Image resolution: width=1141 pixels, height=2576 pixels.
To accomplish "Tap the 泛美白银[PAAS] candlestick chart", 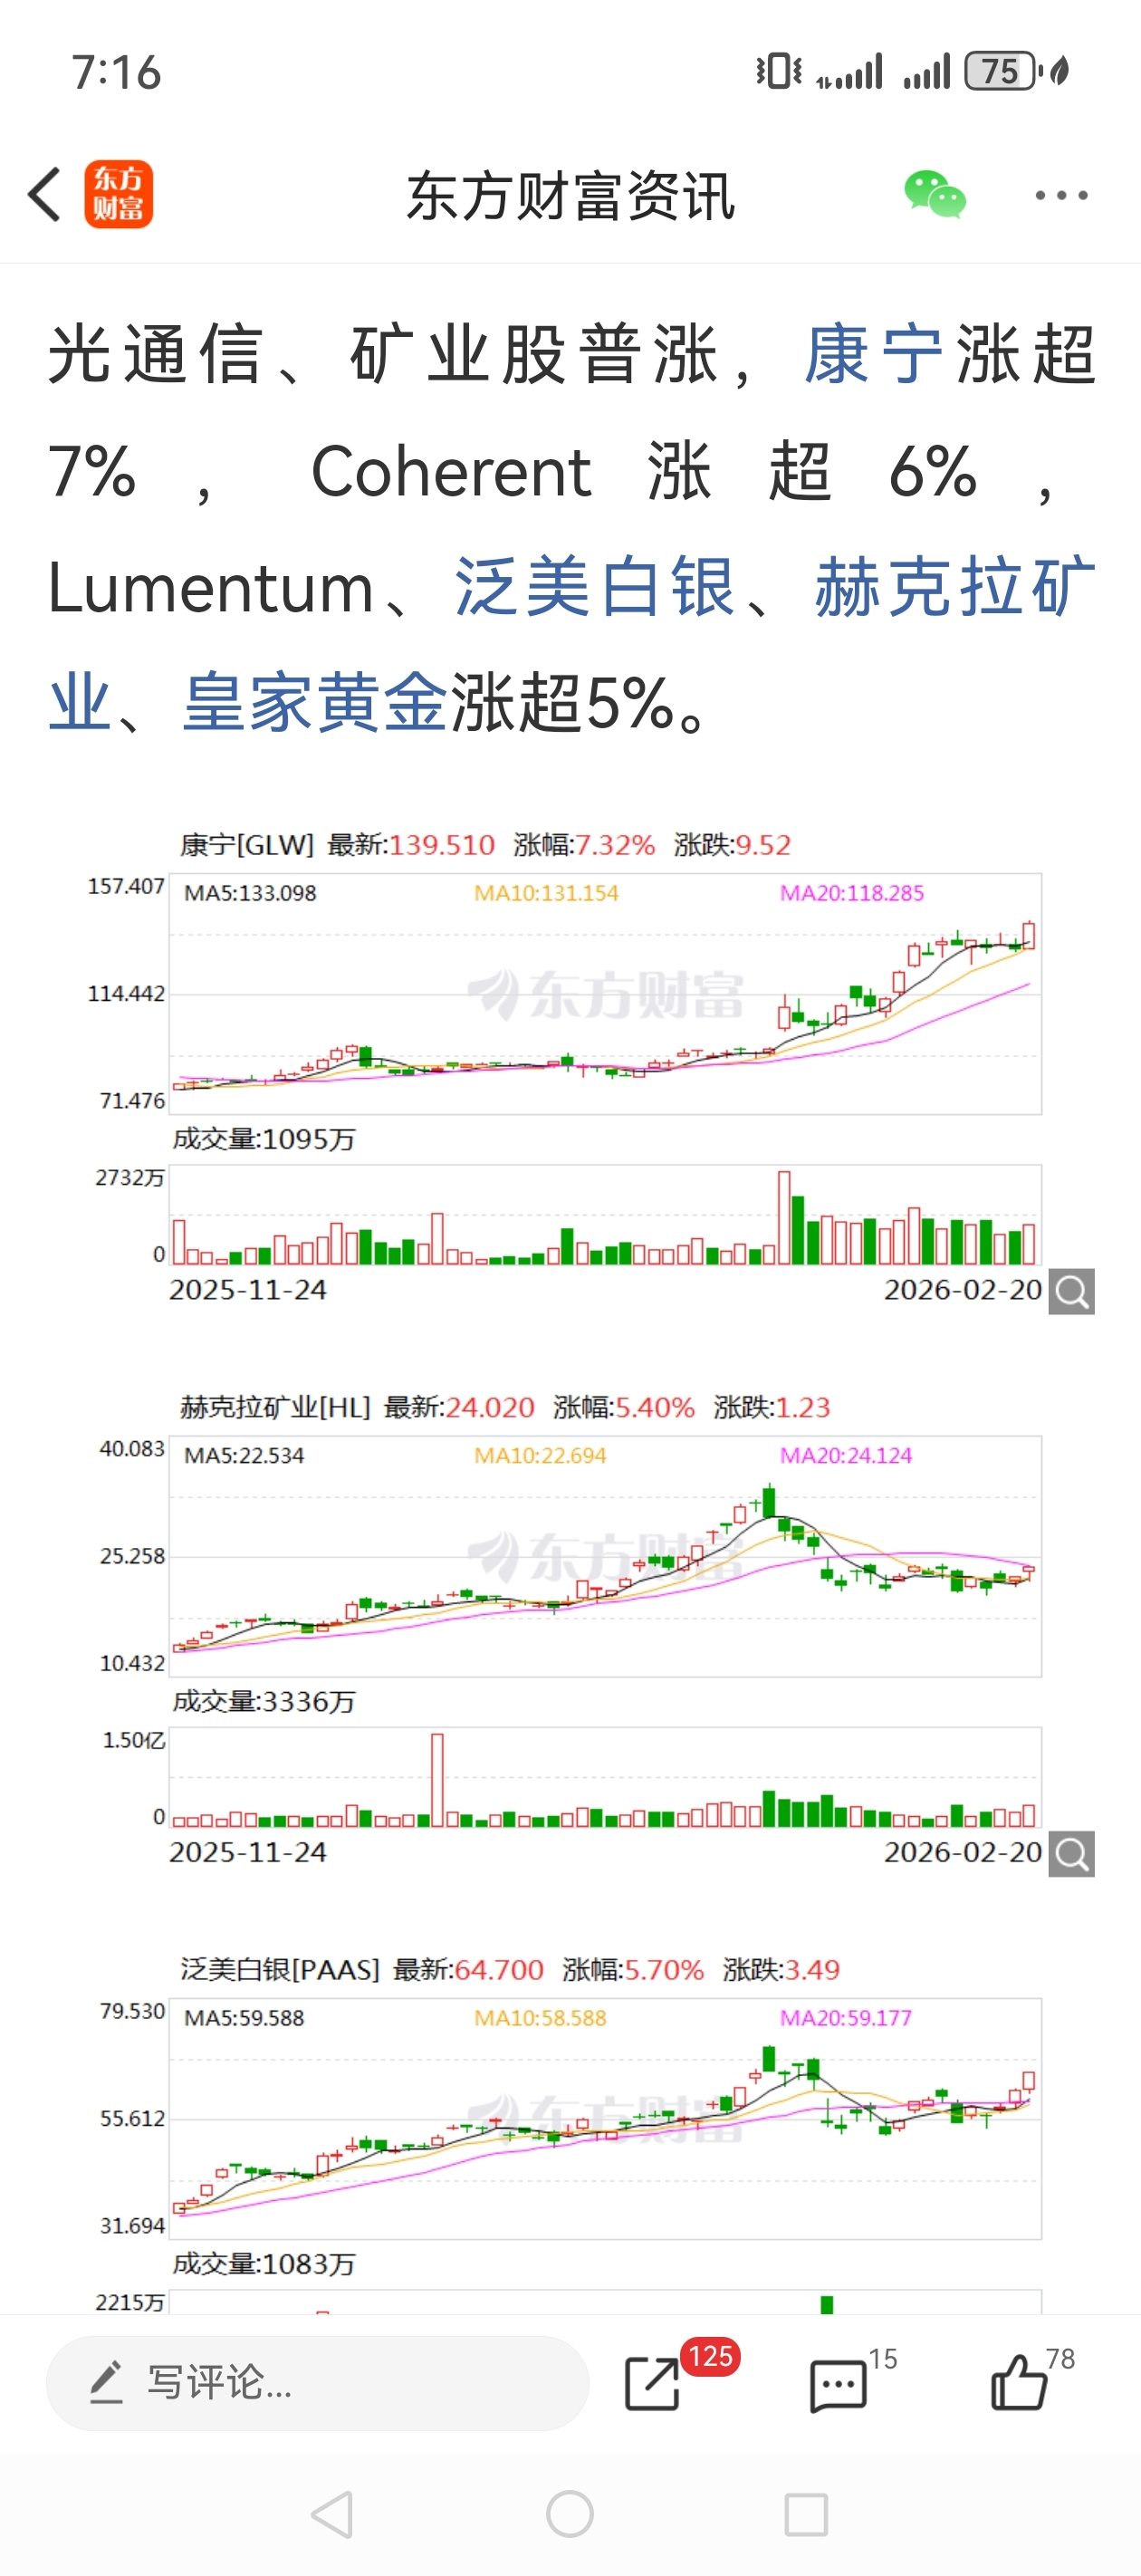I will coord(605,2117).
